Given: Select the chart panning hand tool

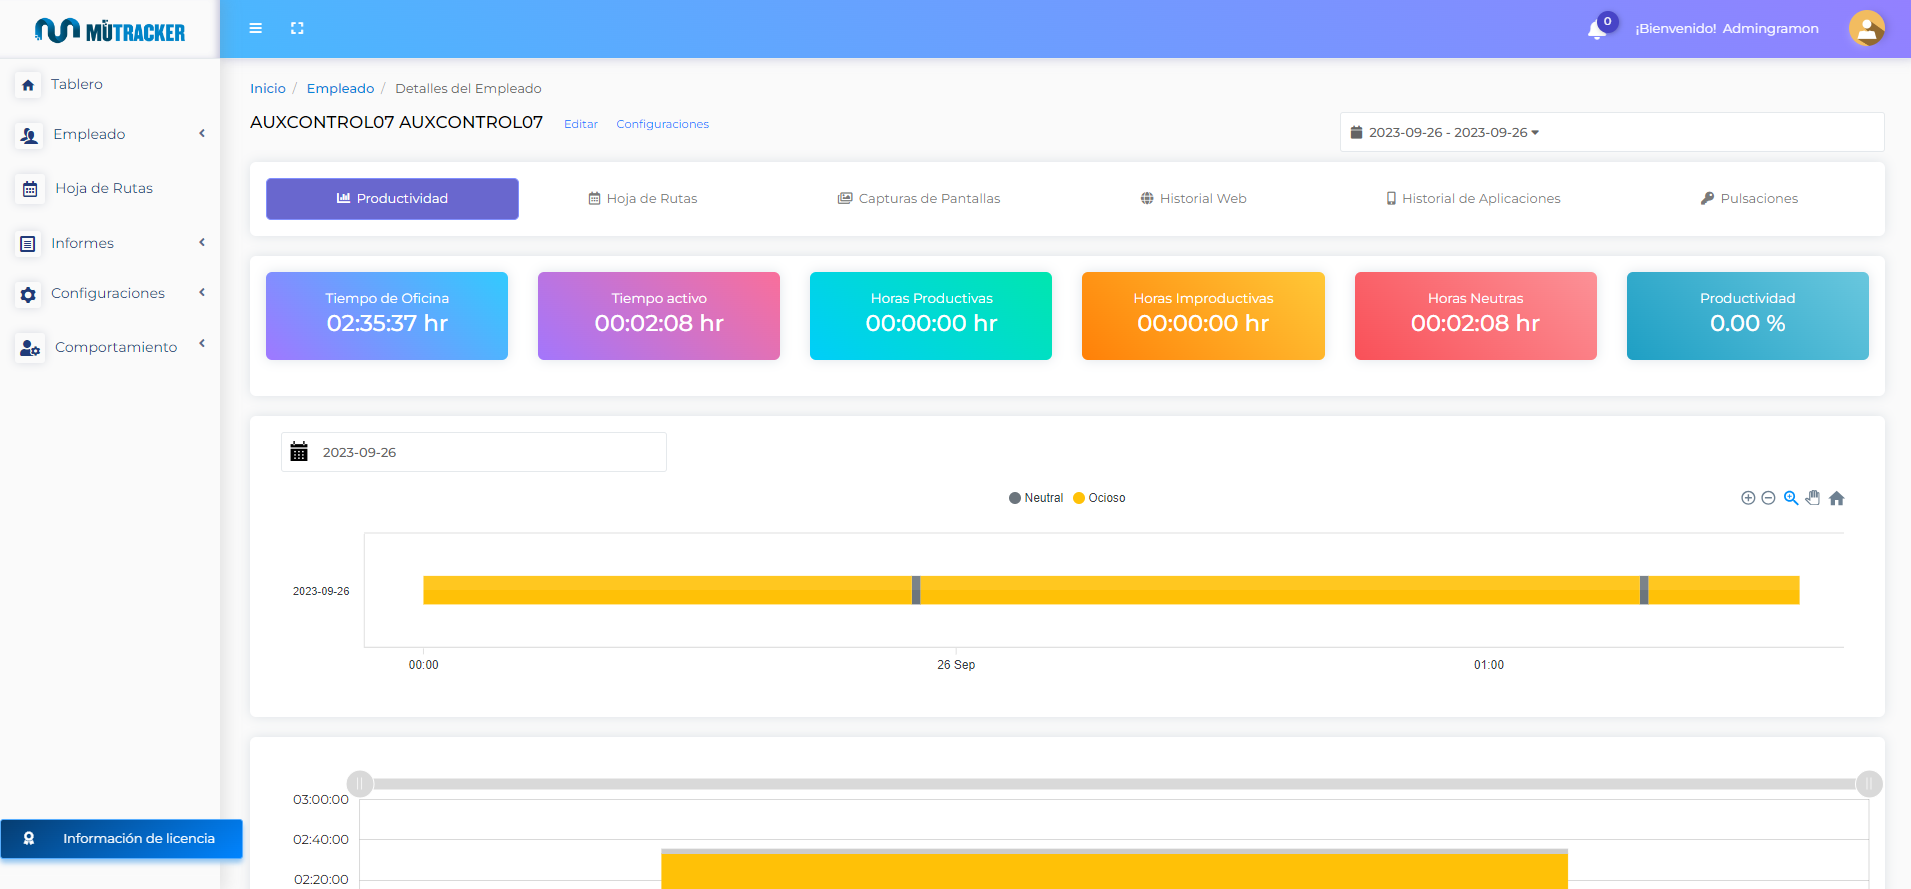Looking at the screenshot, I should 1813,498.
